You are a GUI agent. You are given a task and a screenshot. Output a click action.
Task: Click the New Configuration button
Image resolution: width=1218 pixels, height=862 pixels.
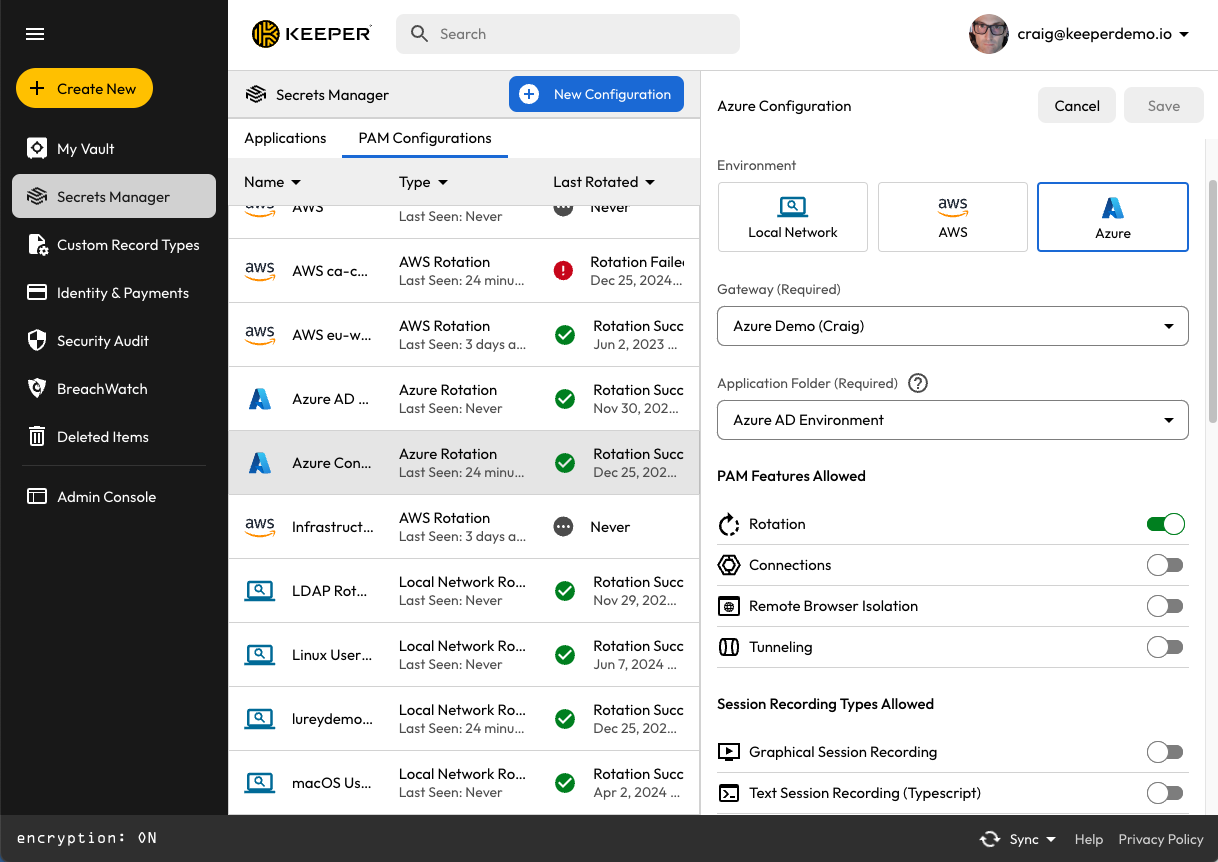[x=596, y=94]
